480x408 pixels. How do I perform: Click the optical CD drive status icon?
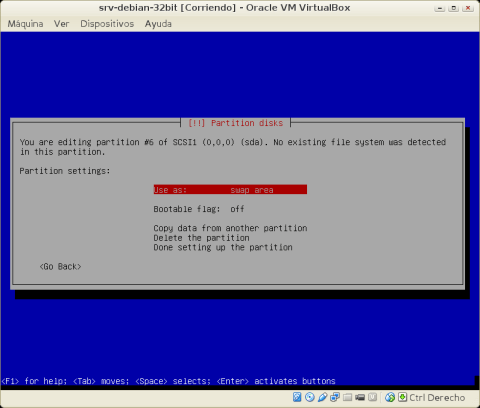click(x=310, y=397)
